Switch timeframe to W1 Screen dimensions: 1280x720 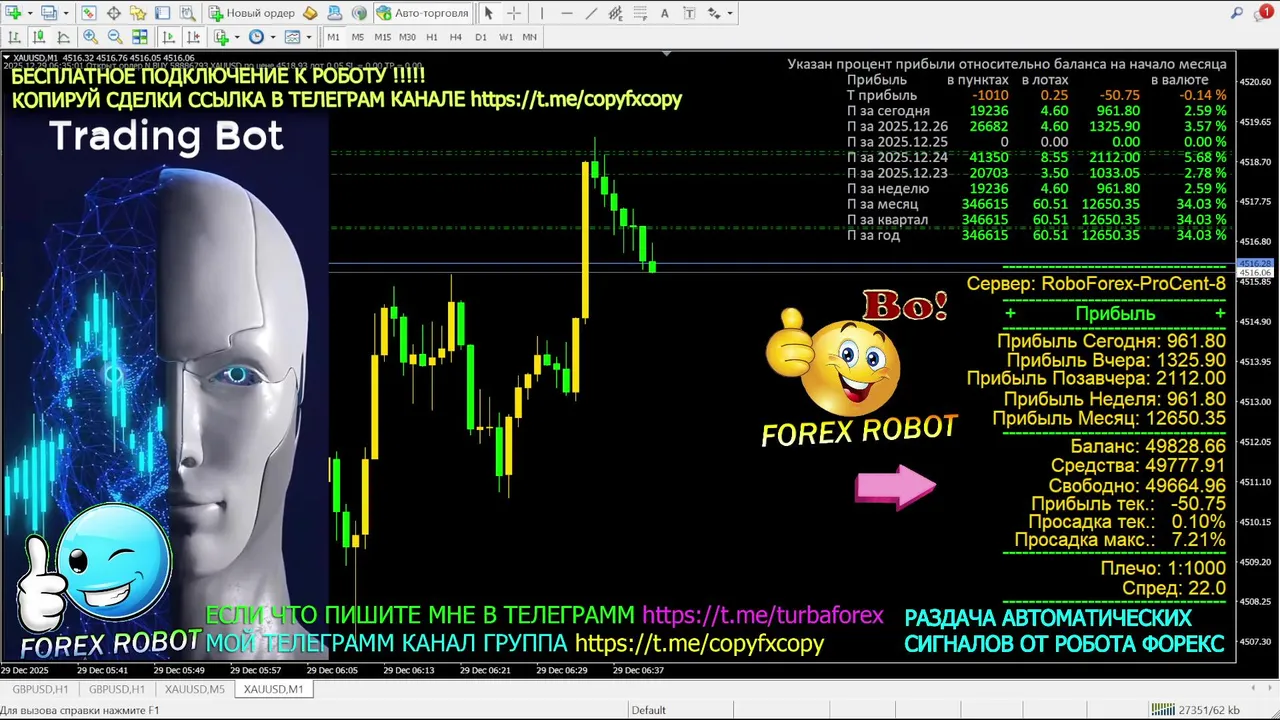click(506, 37)
